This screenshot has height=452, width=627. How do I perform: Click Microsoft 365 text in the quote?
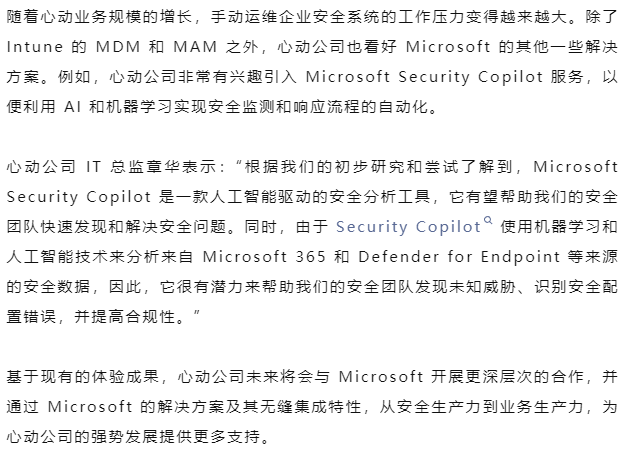coord(264,257)
